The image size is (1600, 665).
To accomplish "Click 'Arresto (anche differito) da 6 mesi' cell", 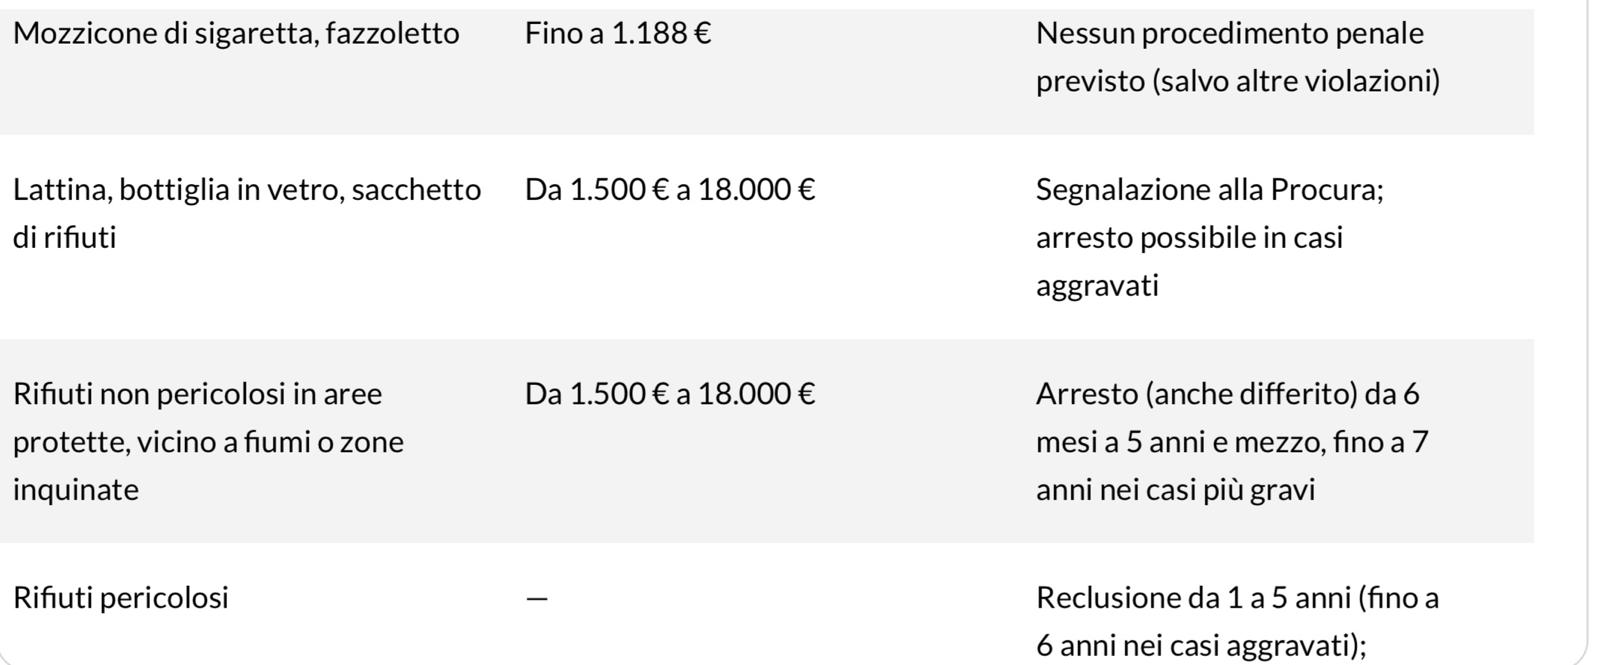I will tap(1232, 441).
